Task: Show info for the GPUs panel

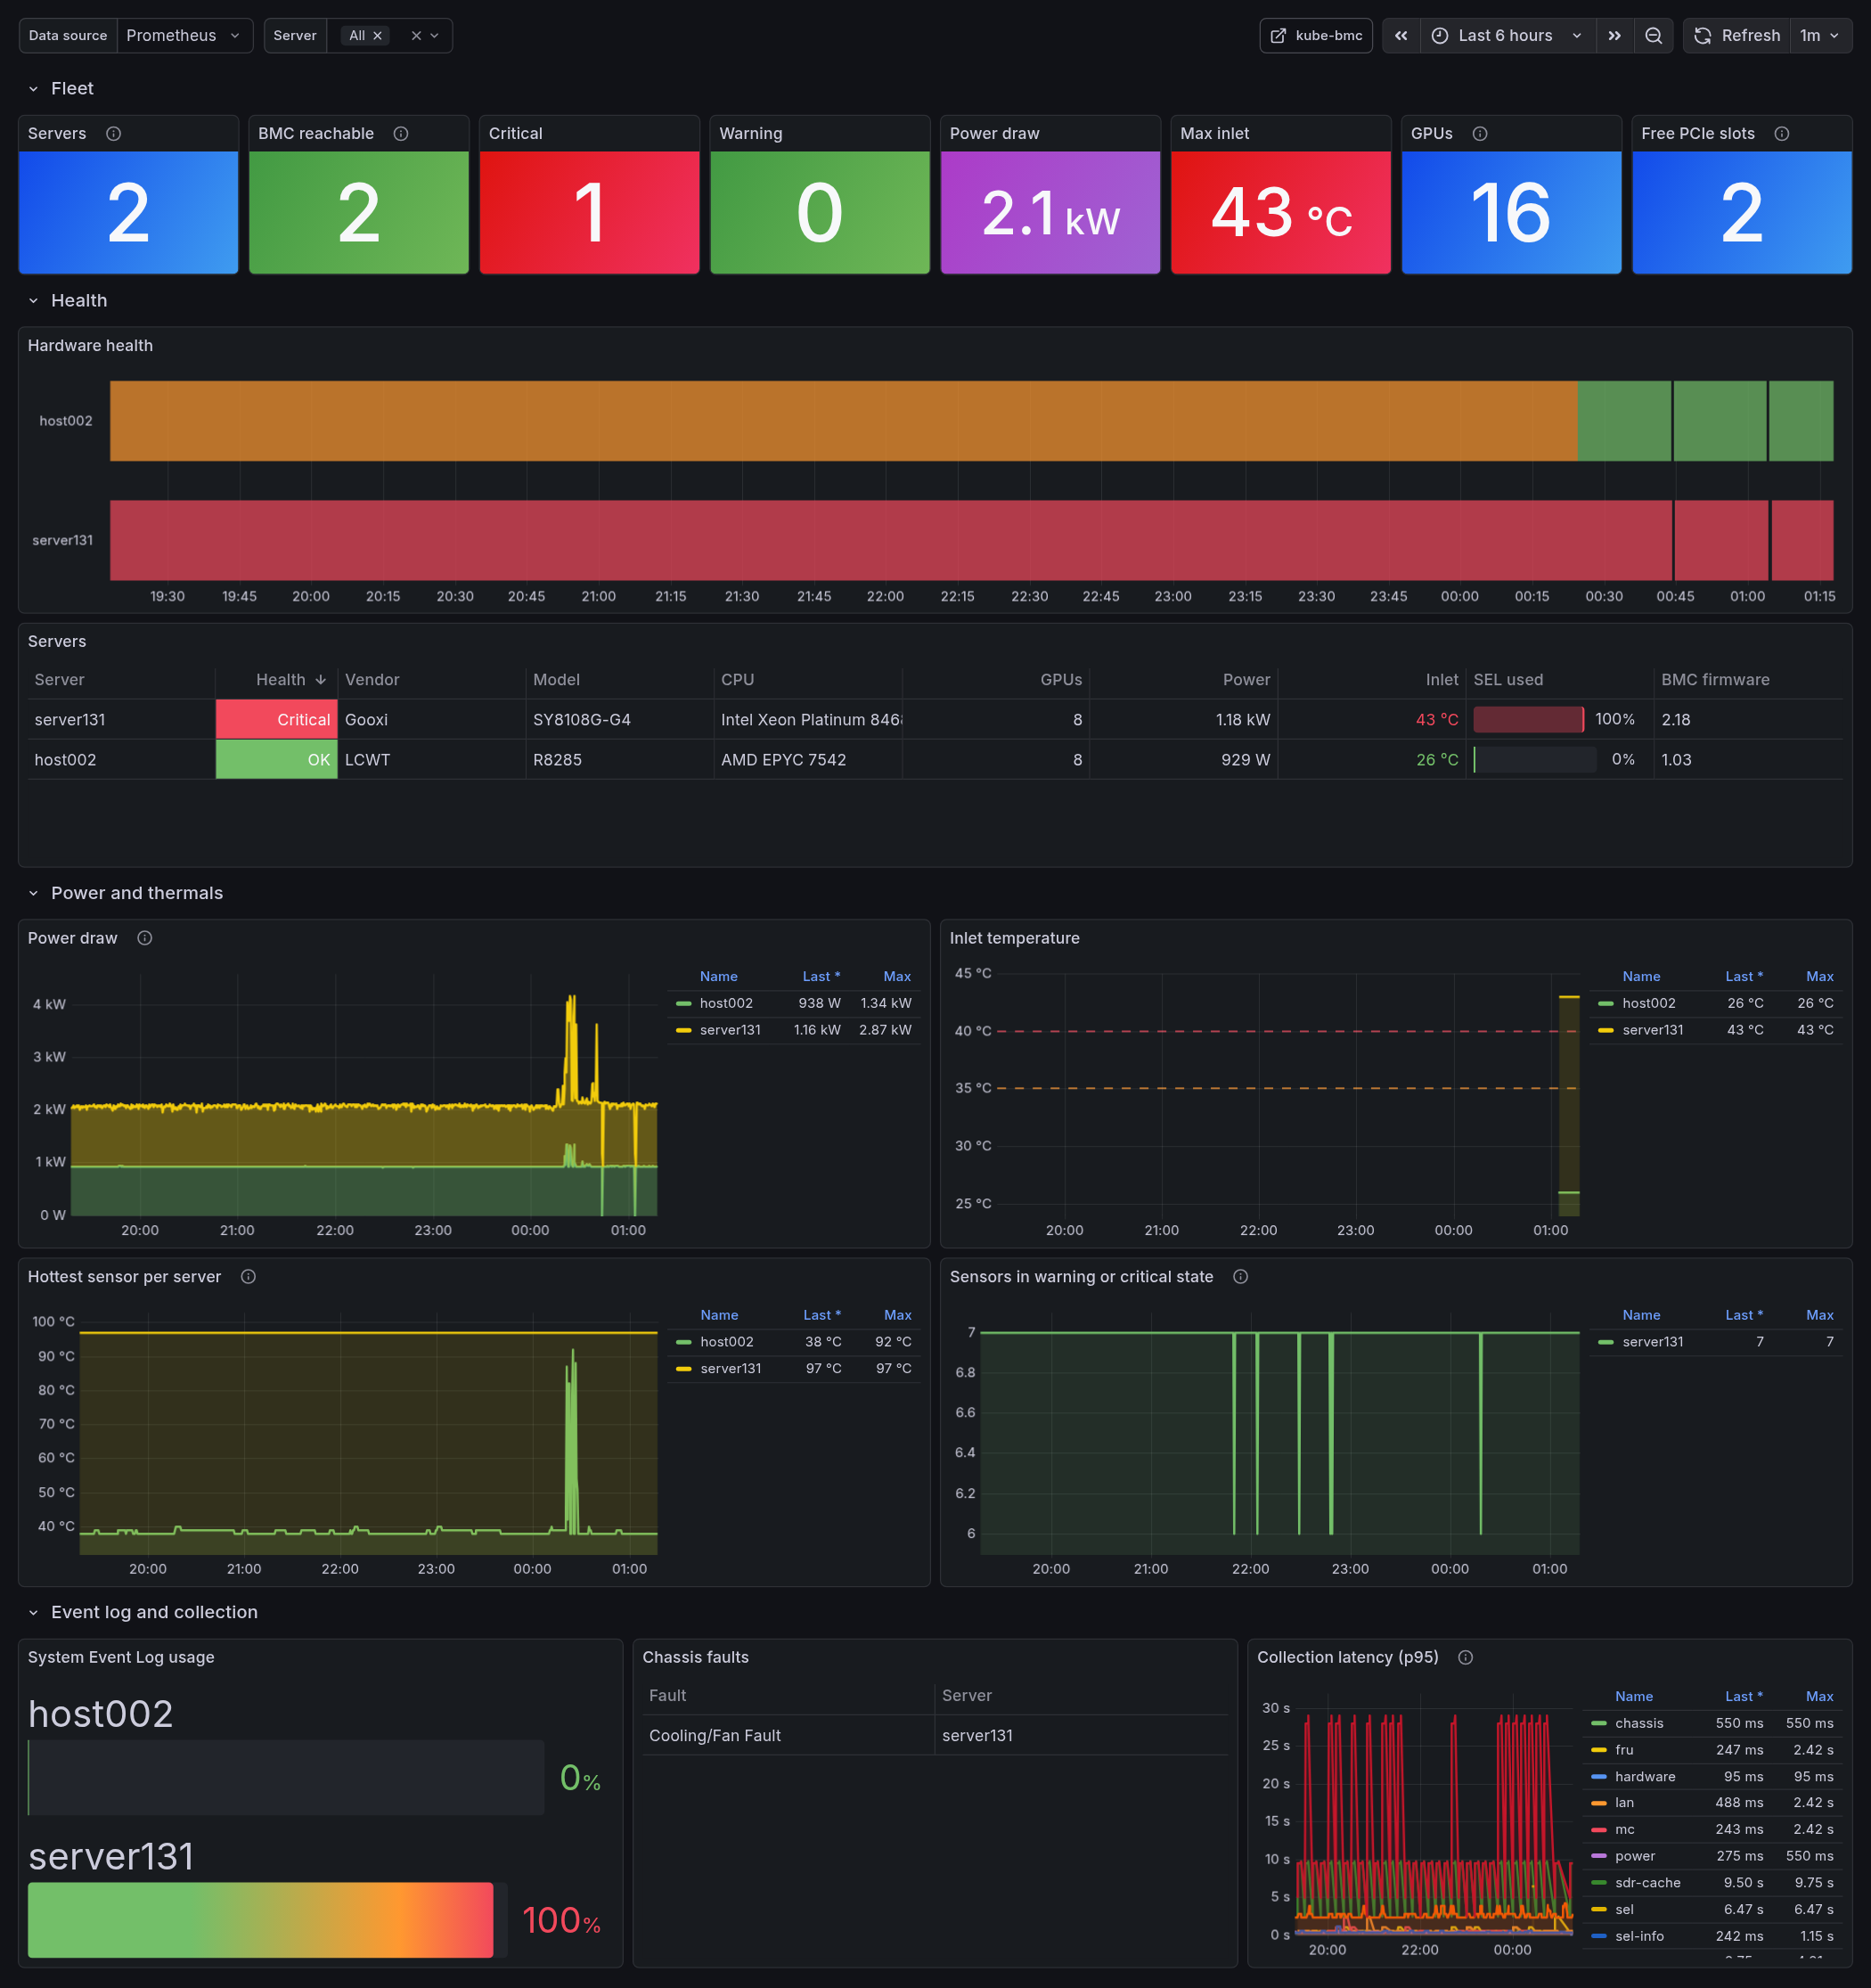Action: point(1480,133)
